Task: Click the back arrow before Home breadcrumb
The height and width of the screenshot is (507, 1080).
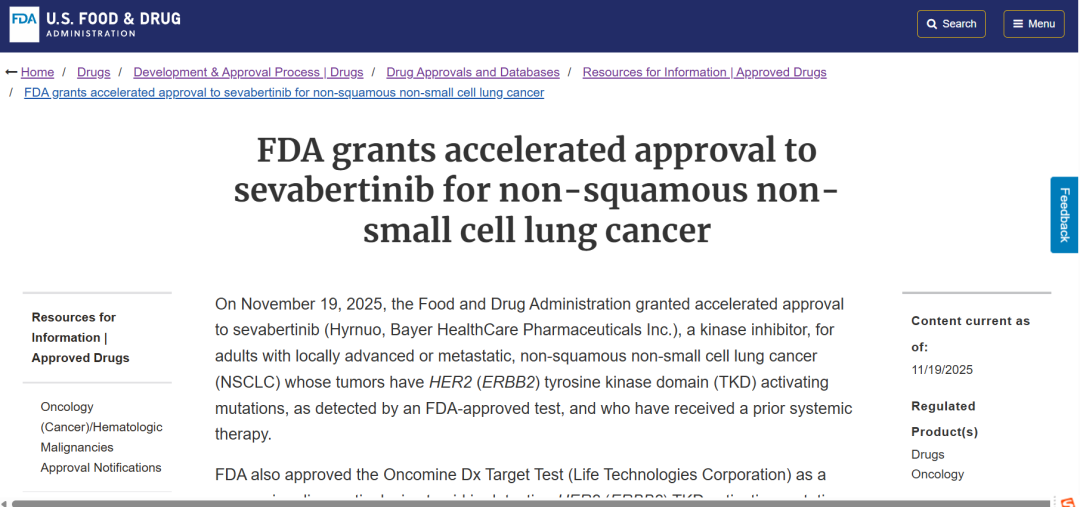Action: point(12,72)
